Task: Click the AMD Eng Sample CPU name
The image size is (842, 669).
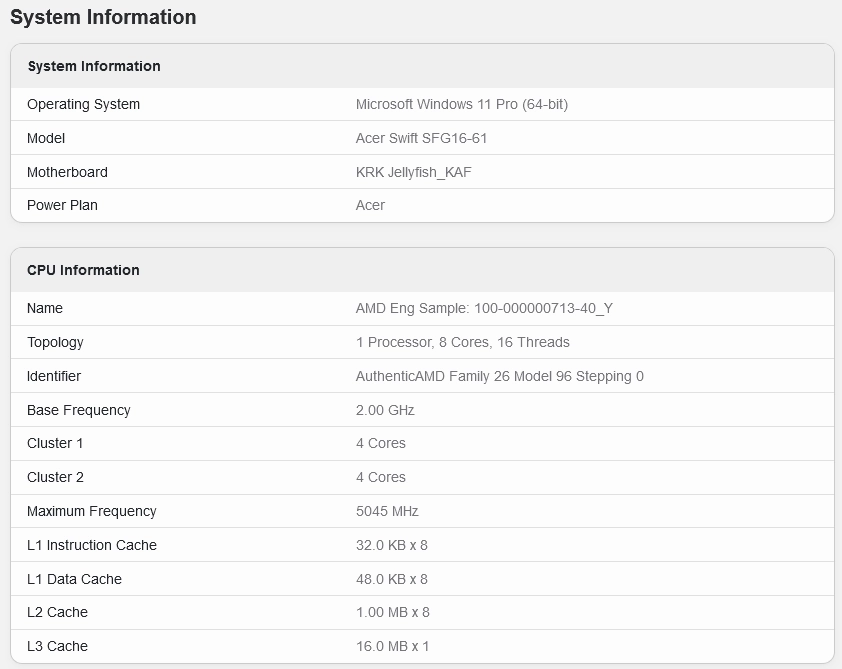Action: click(484, 308)
